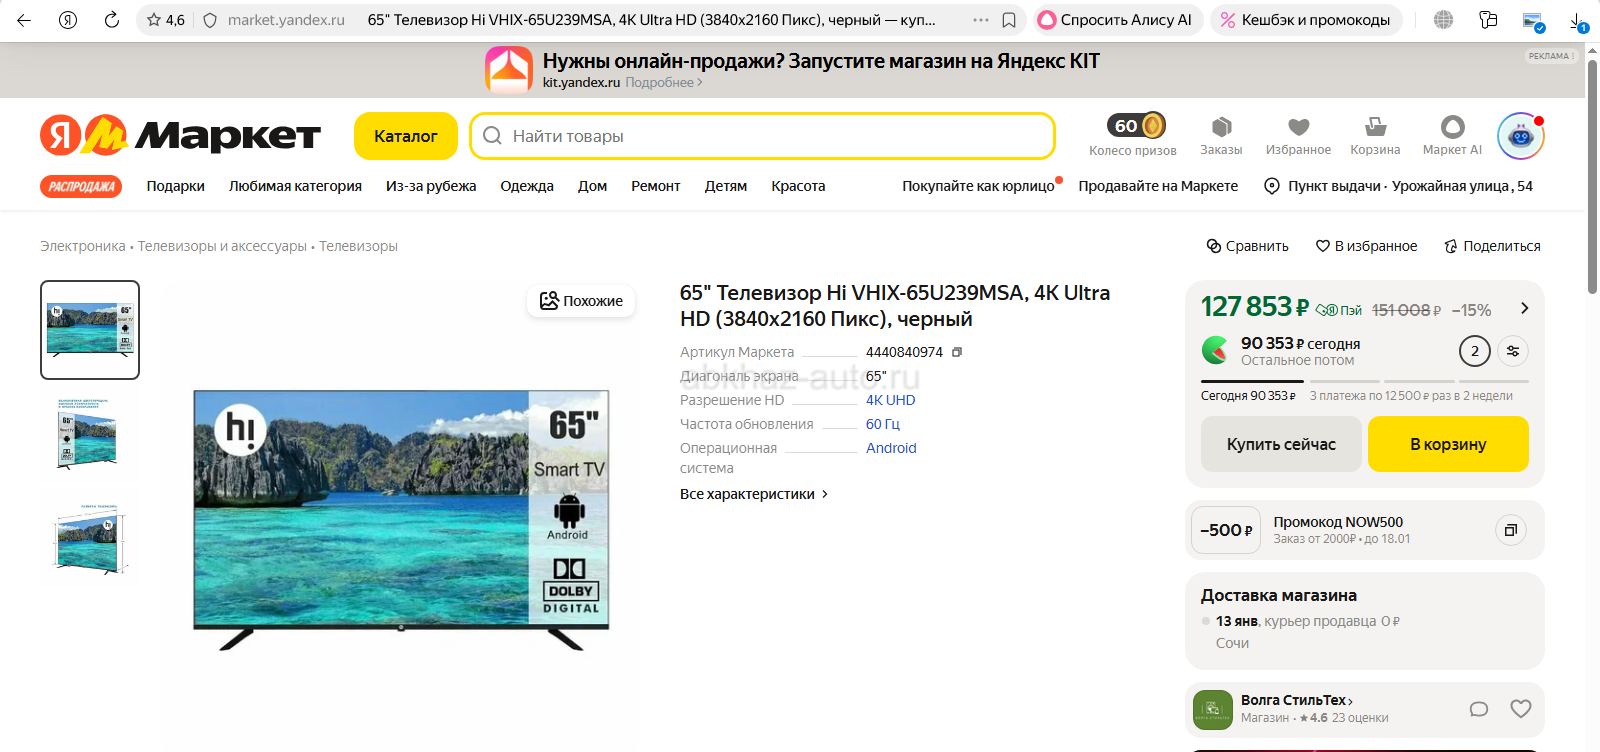Click the Купить сейчас button

[1281, 444]
